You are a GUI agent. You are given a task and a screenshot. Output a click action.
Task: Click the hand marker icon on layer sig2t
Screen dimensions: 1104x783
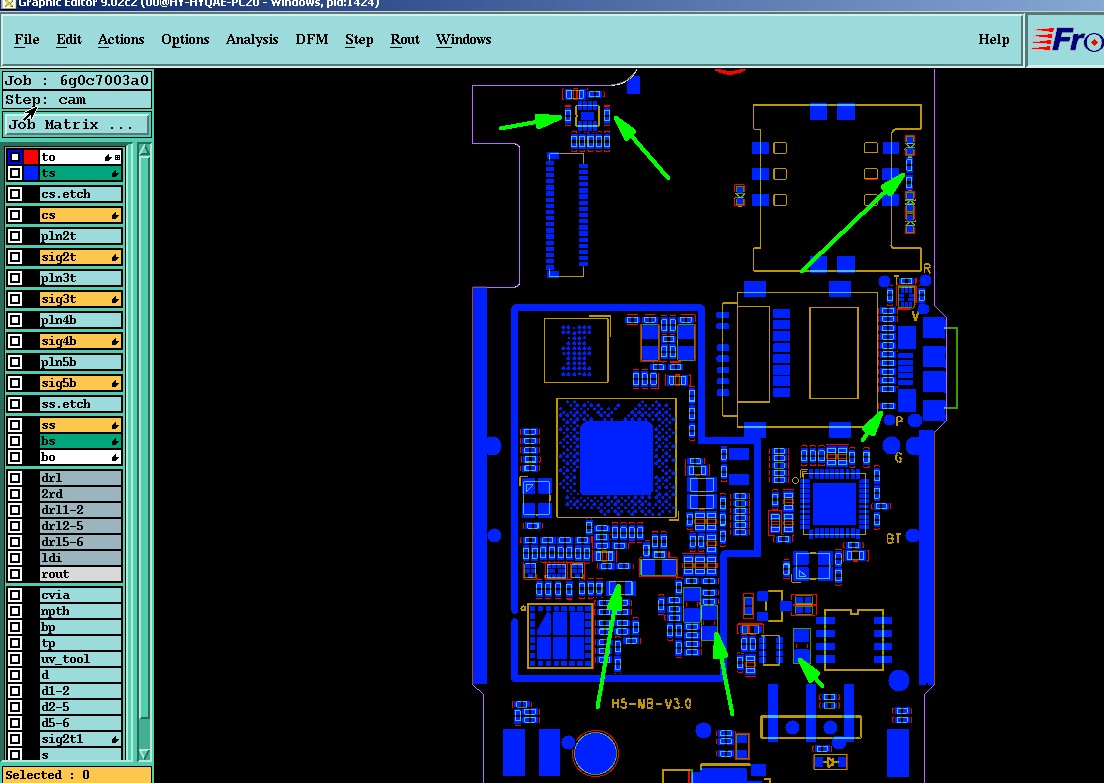[x=115, y=258]
